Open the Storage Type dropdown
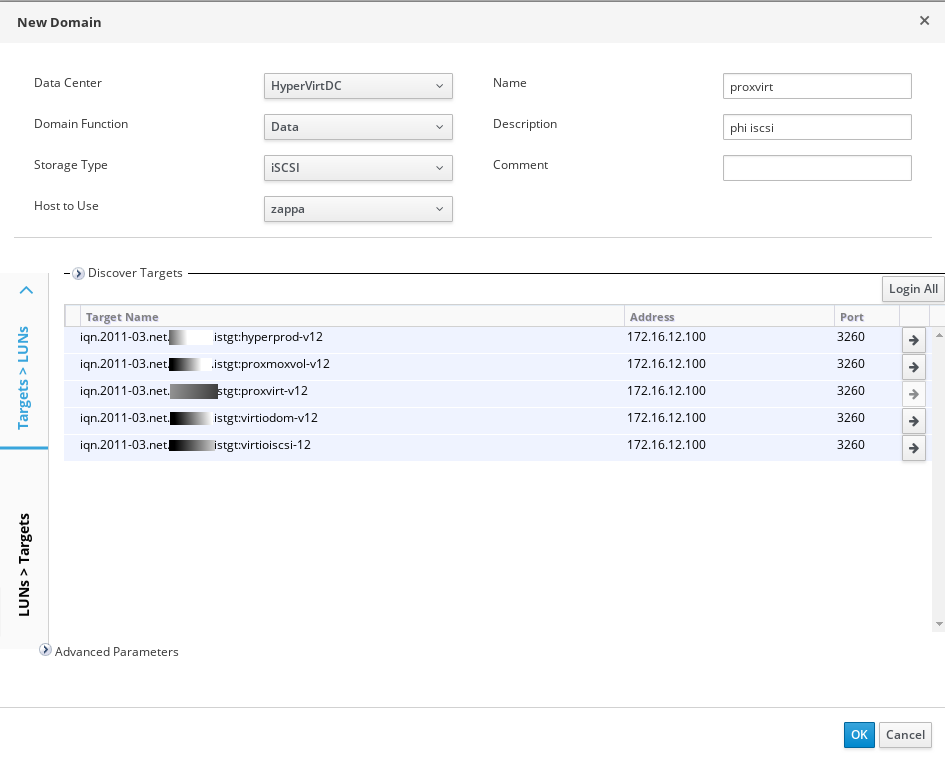 pyautogui.click(x=358, y=168)
